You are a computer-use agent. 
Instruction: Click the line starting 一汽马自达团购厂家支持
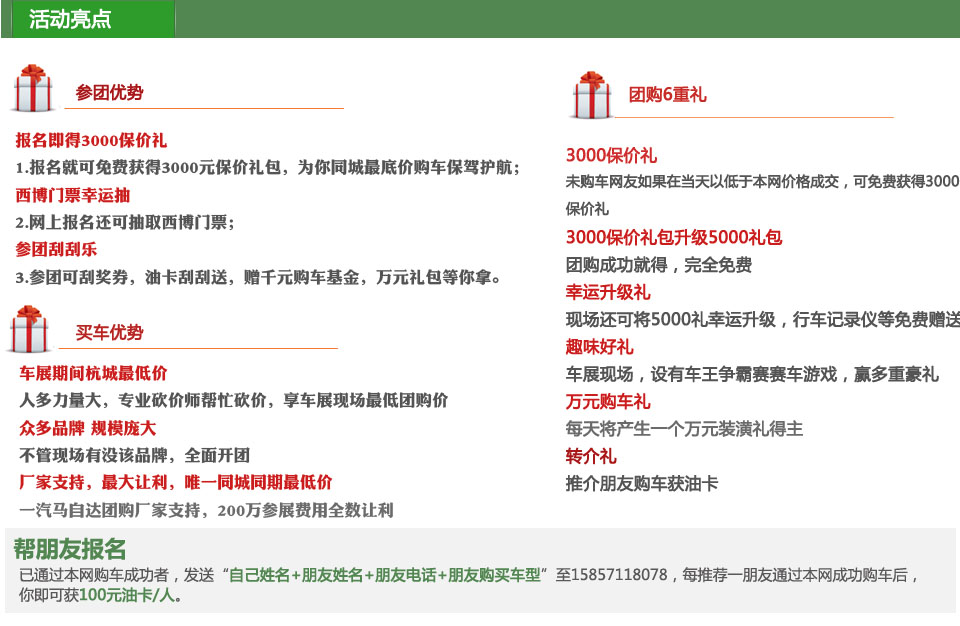206,510
